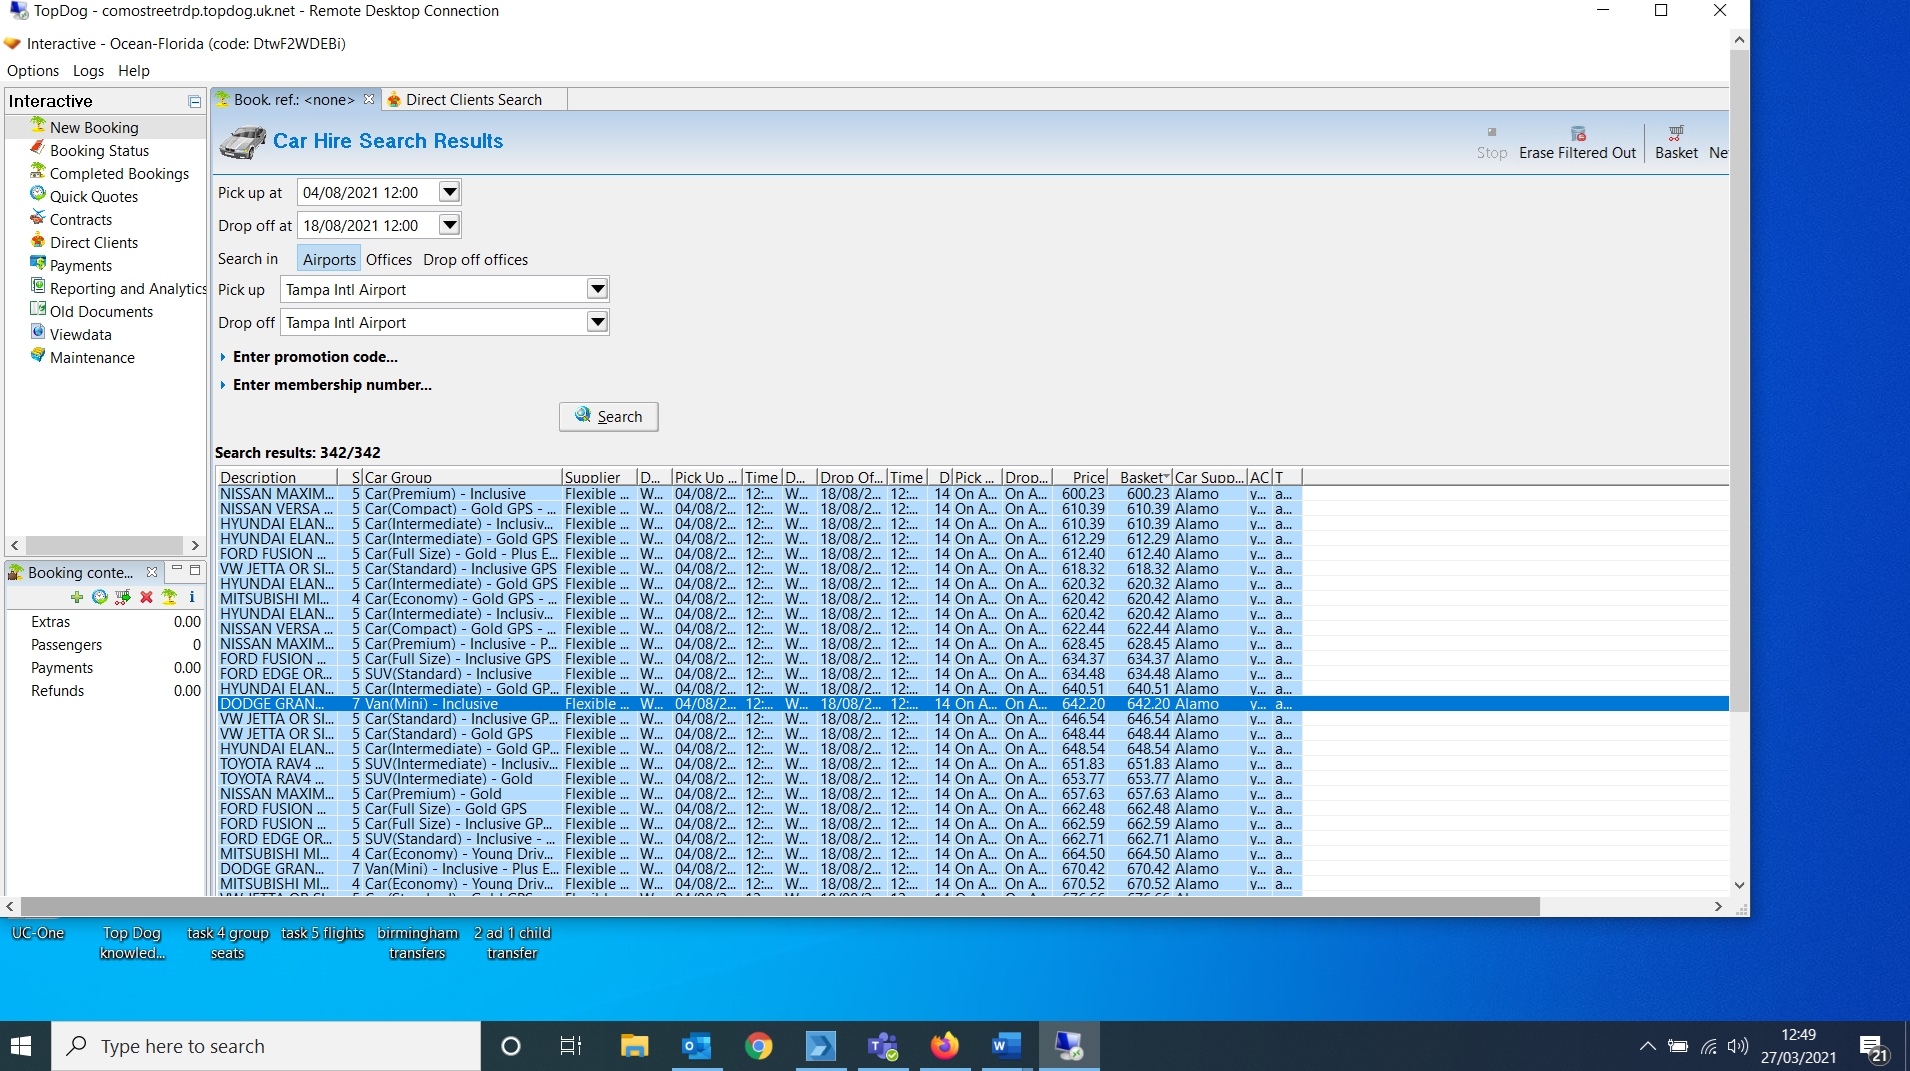Open Booking Status in the Interactive panel
1910x1071 pixels.
(99, 151)
